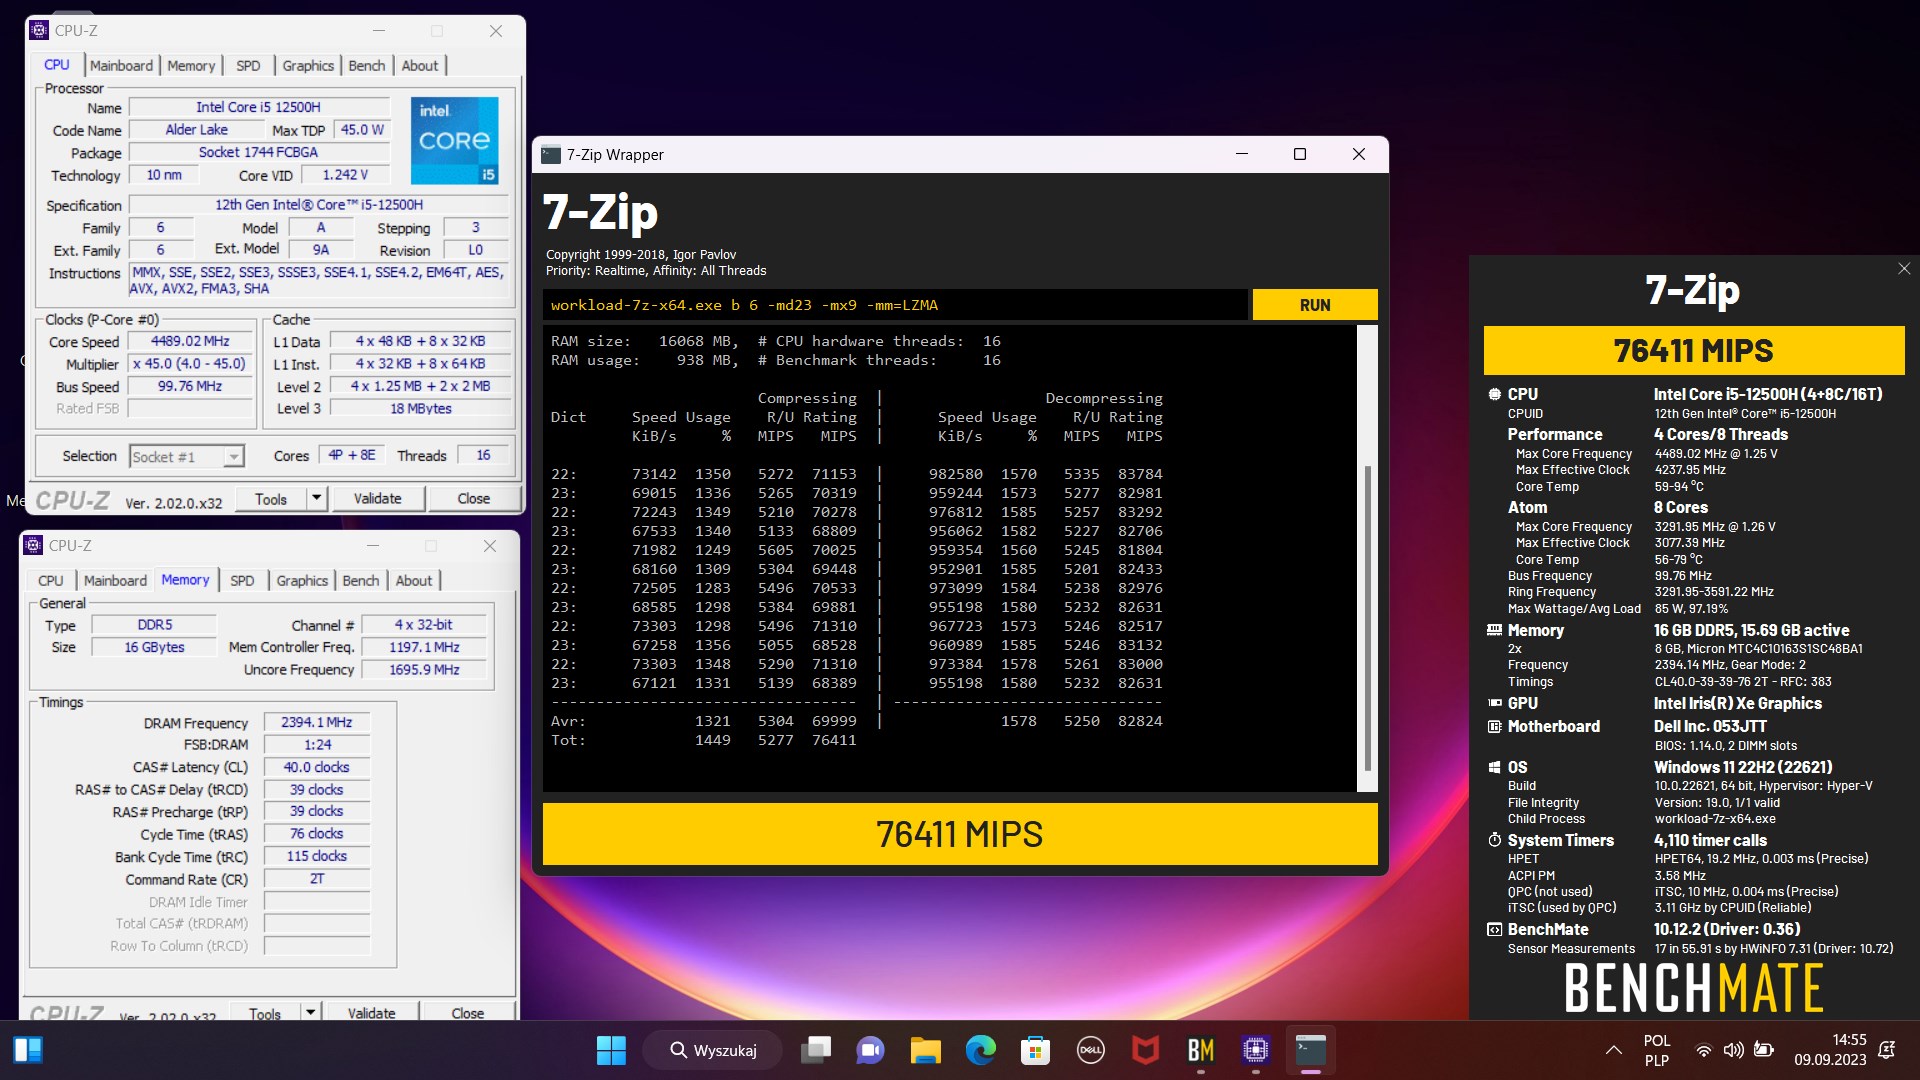The height and width of the screenshot is (1080, 1920).
Task: Click the Intel Core i5 logo badge
Action: click(454, 140)
